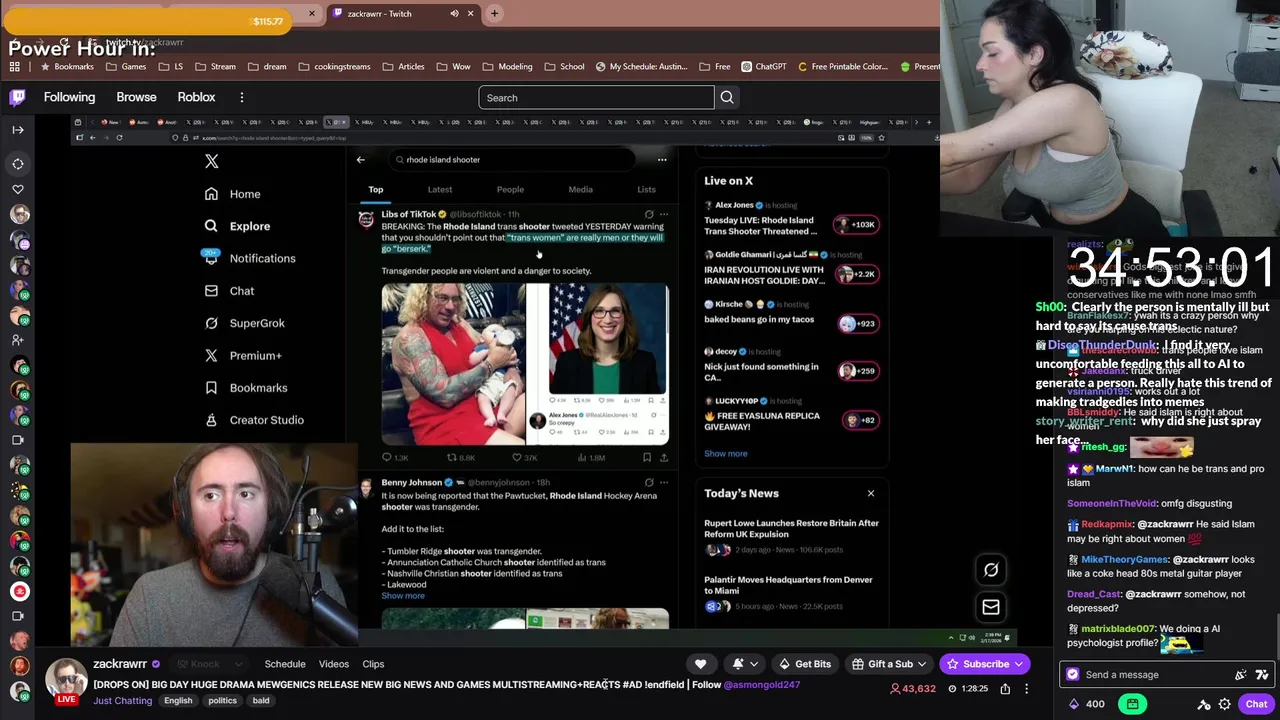Click the X logo in the streamed page
This screenshot has width=1280, height=720.
coord(211,161)
